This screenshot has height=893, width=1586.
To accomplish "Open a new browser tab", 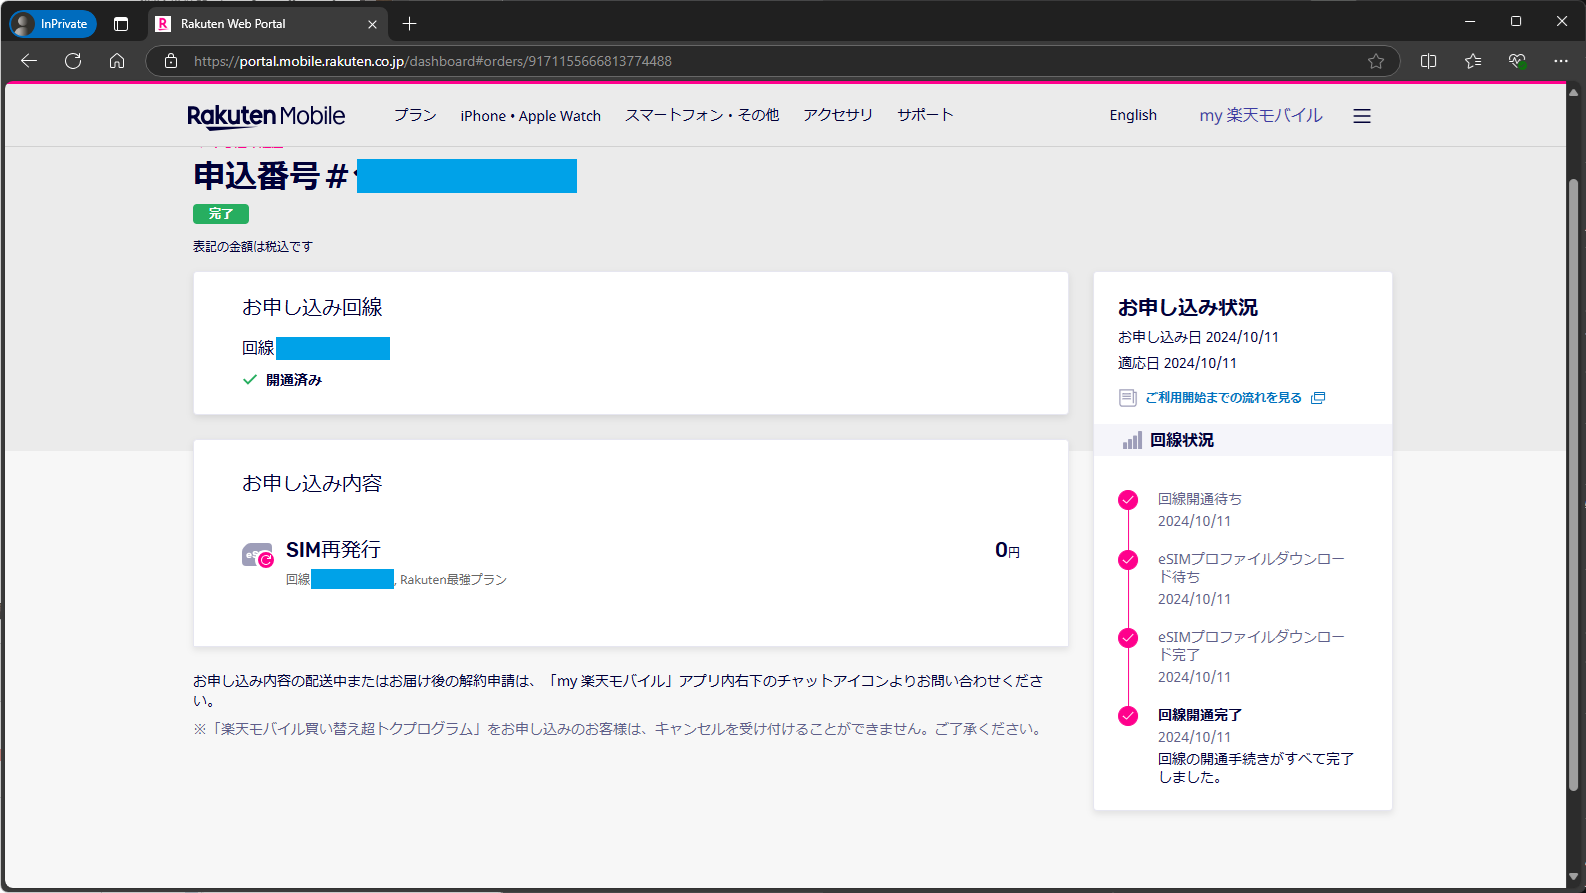I will 409,24.
